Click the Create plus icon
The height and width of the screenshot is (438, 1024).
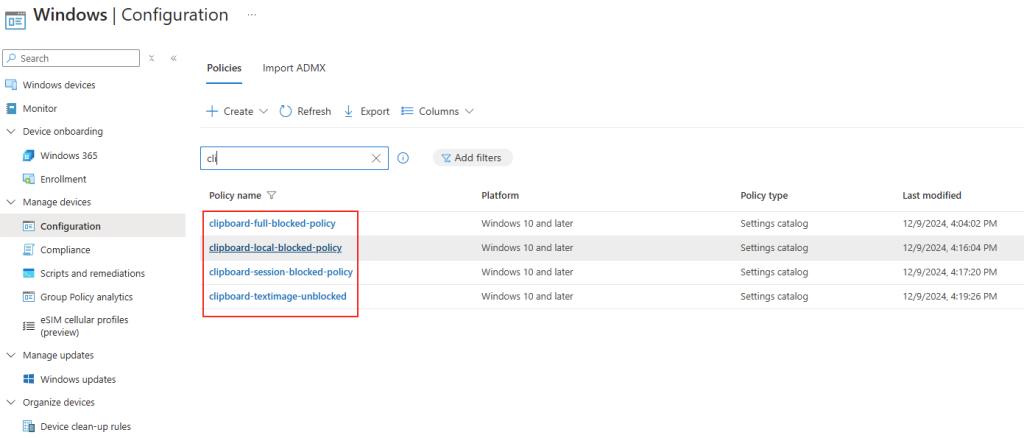pyautogui.click(x=212, y=111)
